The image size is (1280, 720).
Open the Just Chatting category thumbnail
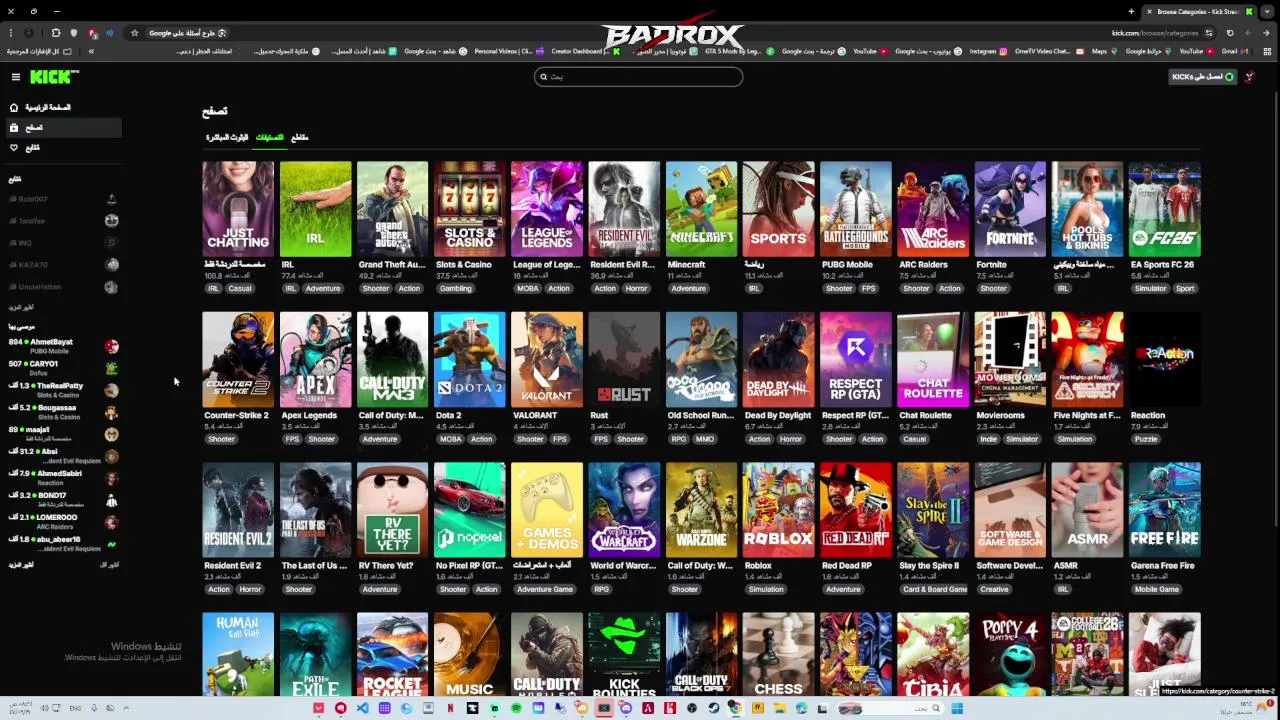238,209
